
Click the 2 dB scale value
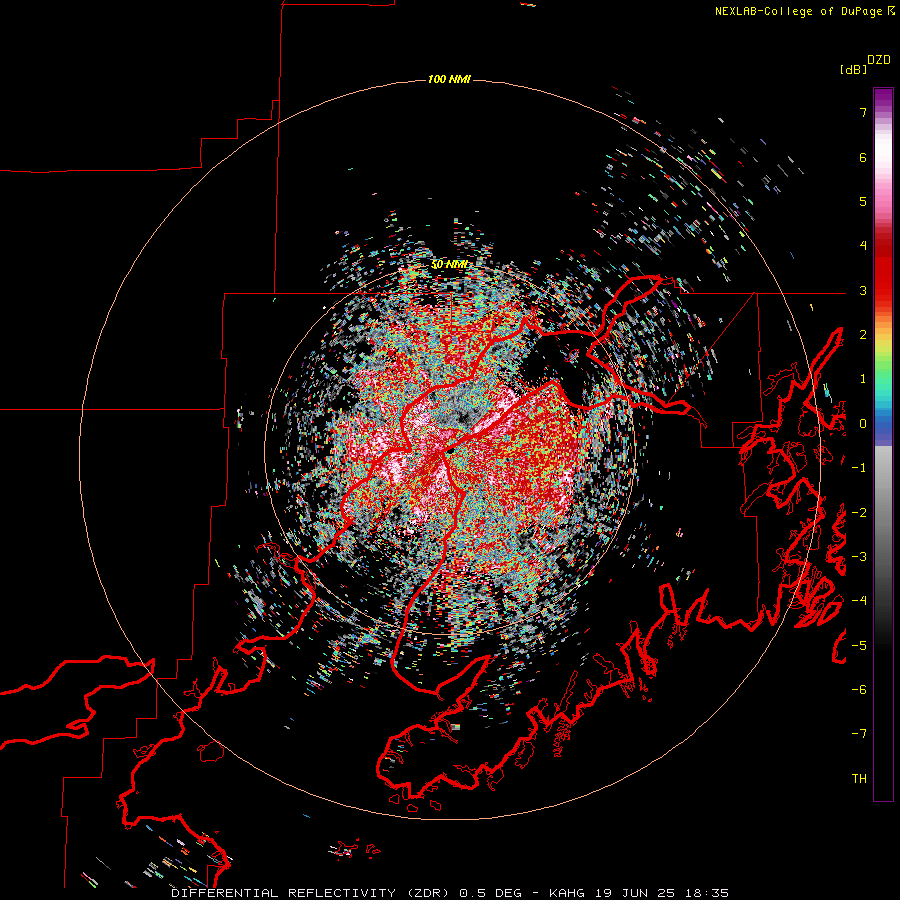click(863, 335)
